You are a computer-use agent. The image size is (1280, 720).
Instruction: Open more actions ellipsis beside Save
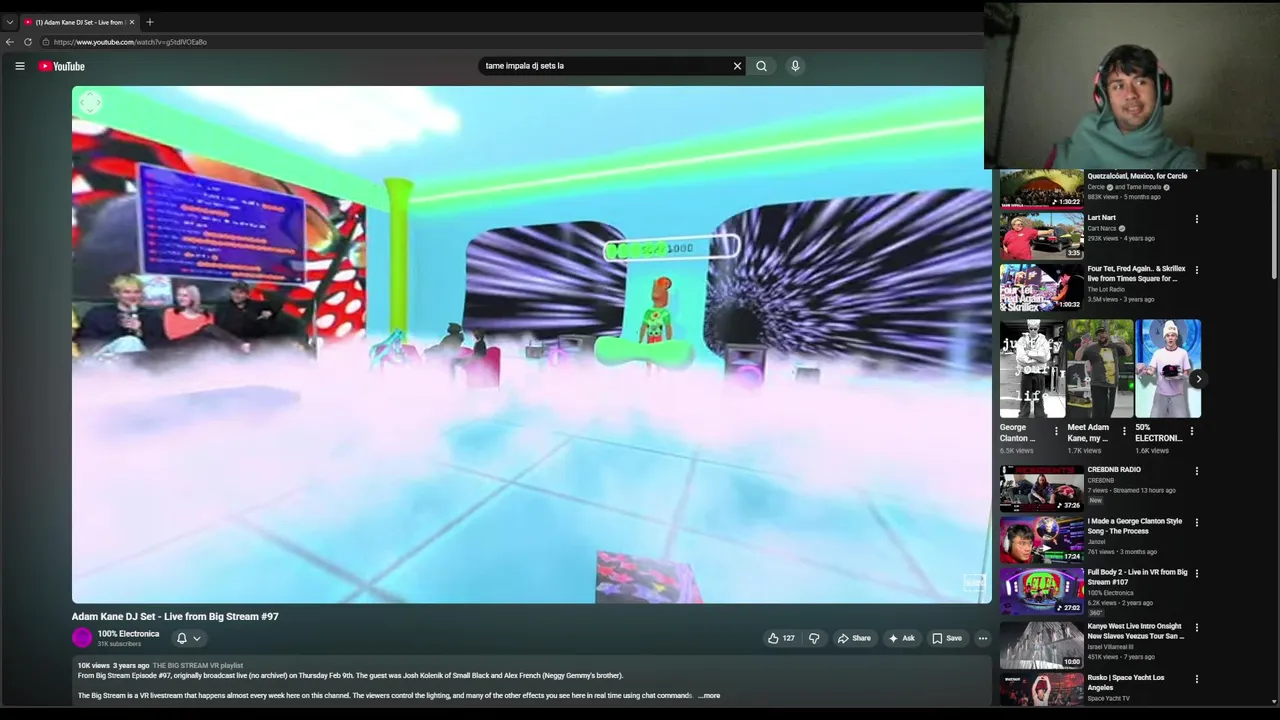coord(983,638)
